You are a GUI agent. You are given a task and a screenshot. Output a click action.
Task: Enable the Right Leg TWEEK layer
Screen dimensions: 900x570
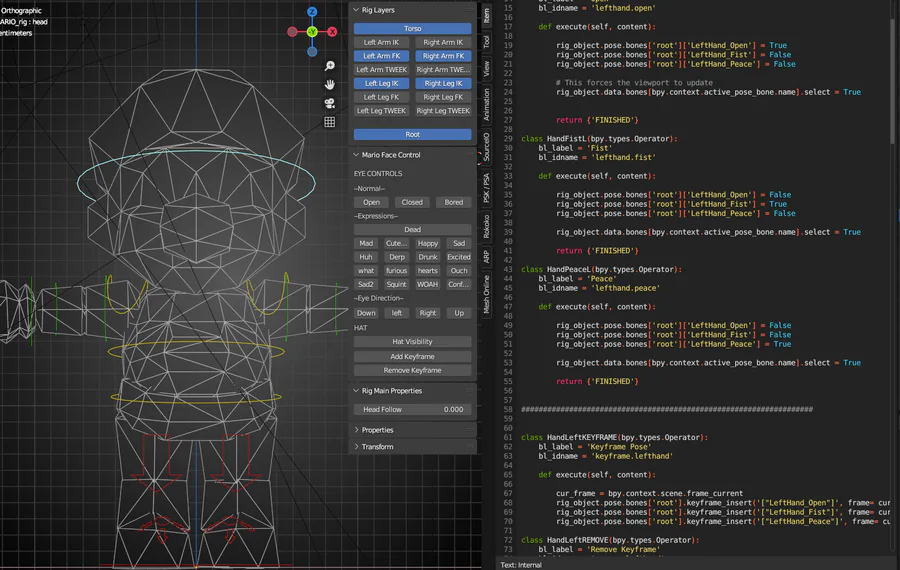(x=443, y=111)
